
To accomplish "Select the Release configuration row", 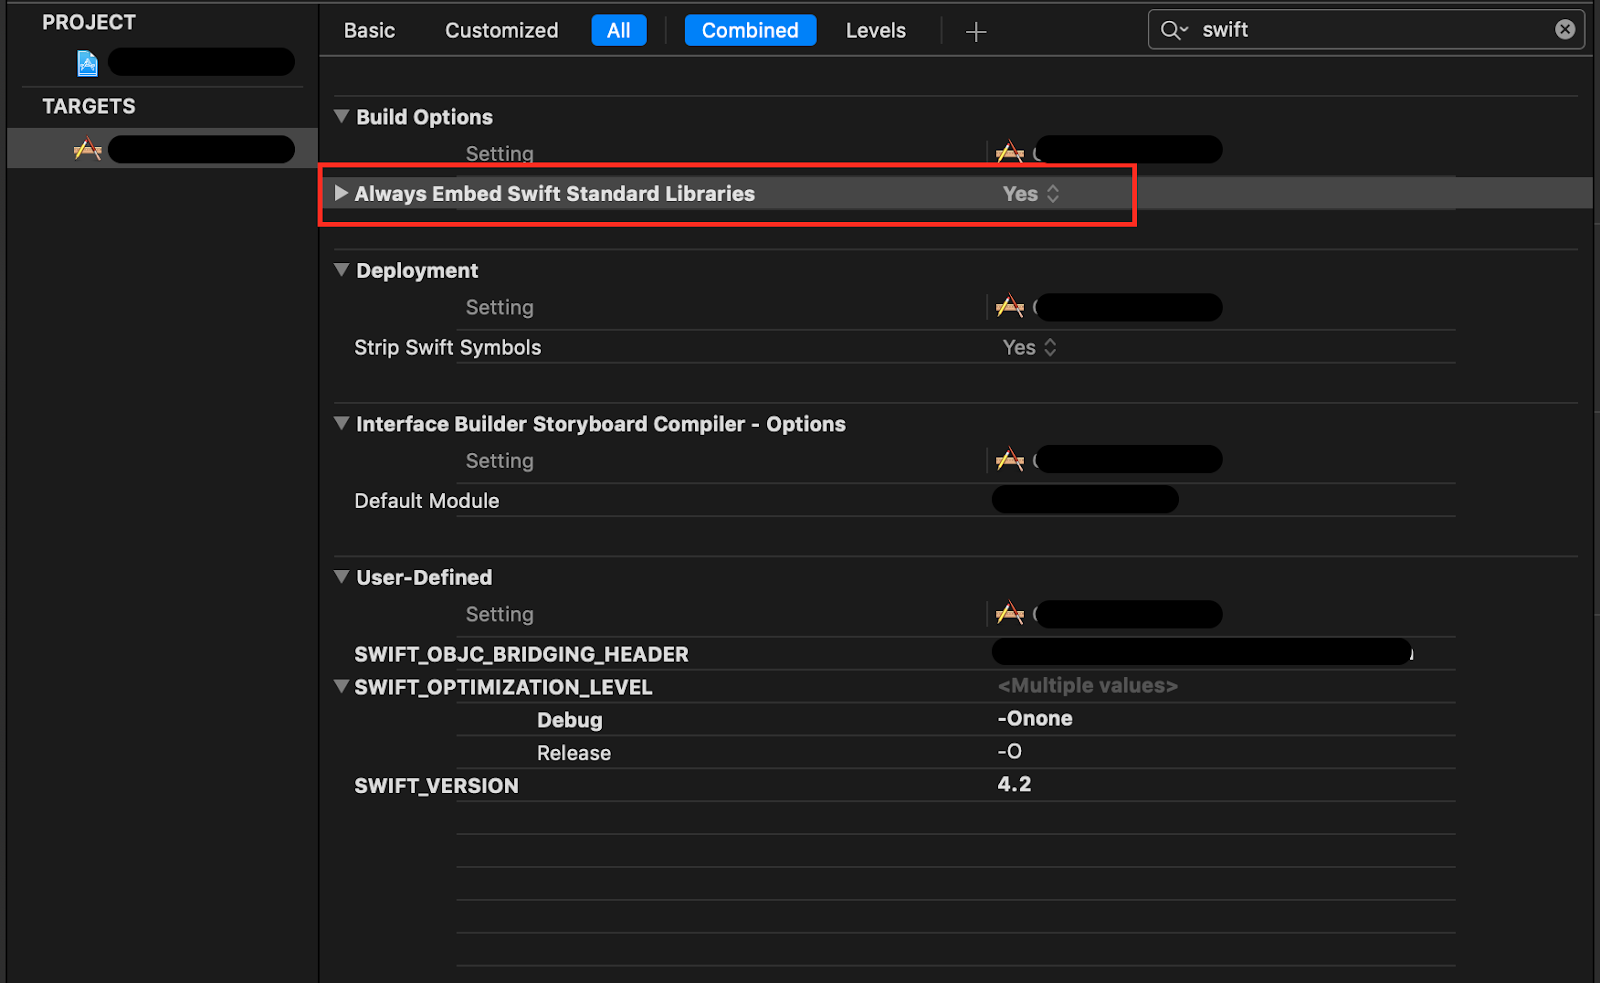I will [x=573, y=753].
